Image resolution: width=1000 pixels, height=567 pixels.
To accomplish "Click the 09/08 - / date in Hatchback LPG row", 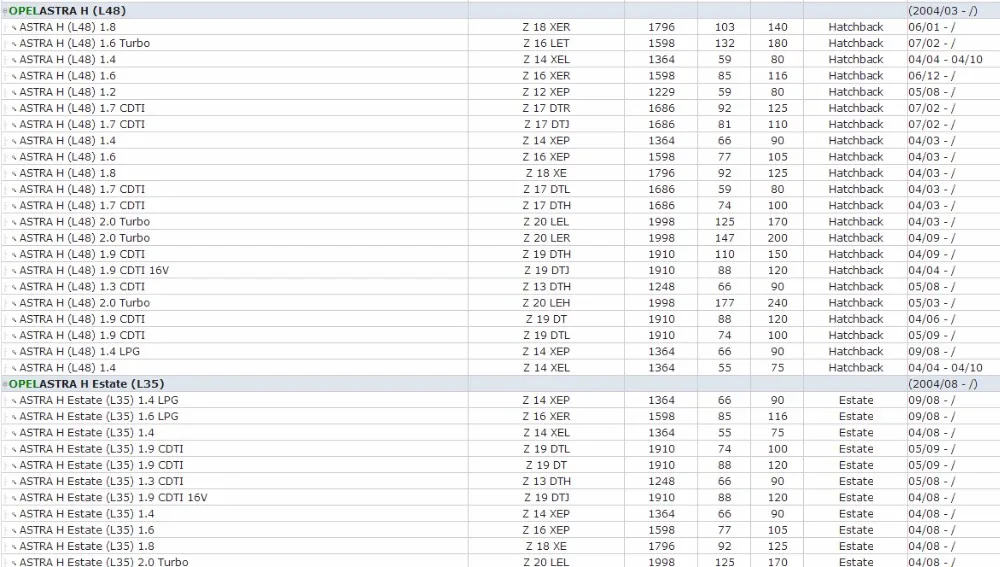I will pyautogui.click(x=932, y=351).
